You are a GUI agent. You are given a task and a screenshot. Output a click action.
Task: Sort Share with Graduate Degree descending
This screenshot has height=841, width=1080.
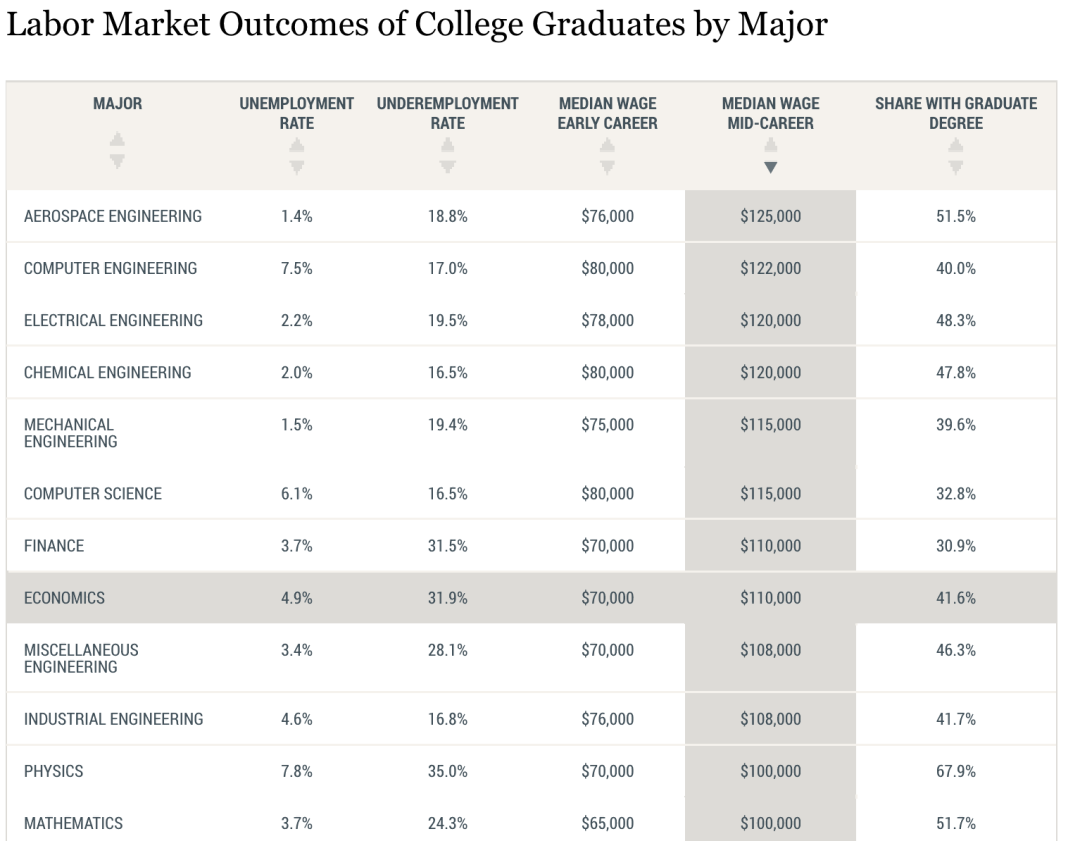[x=956, y=166]
